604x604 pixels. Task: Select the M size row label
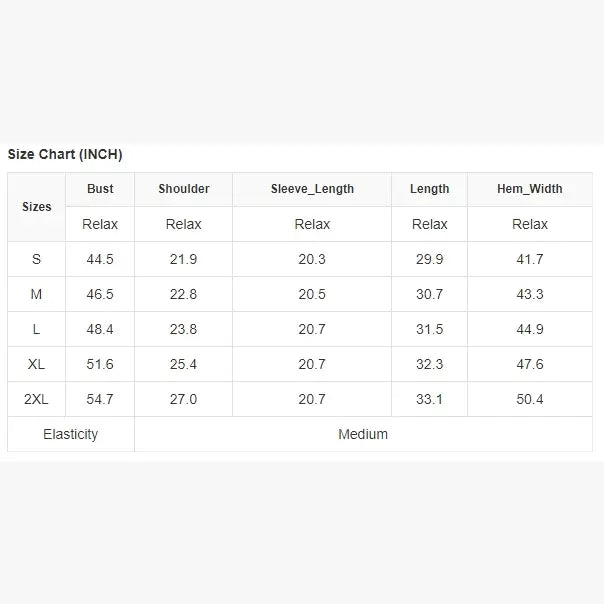36,294
